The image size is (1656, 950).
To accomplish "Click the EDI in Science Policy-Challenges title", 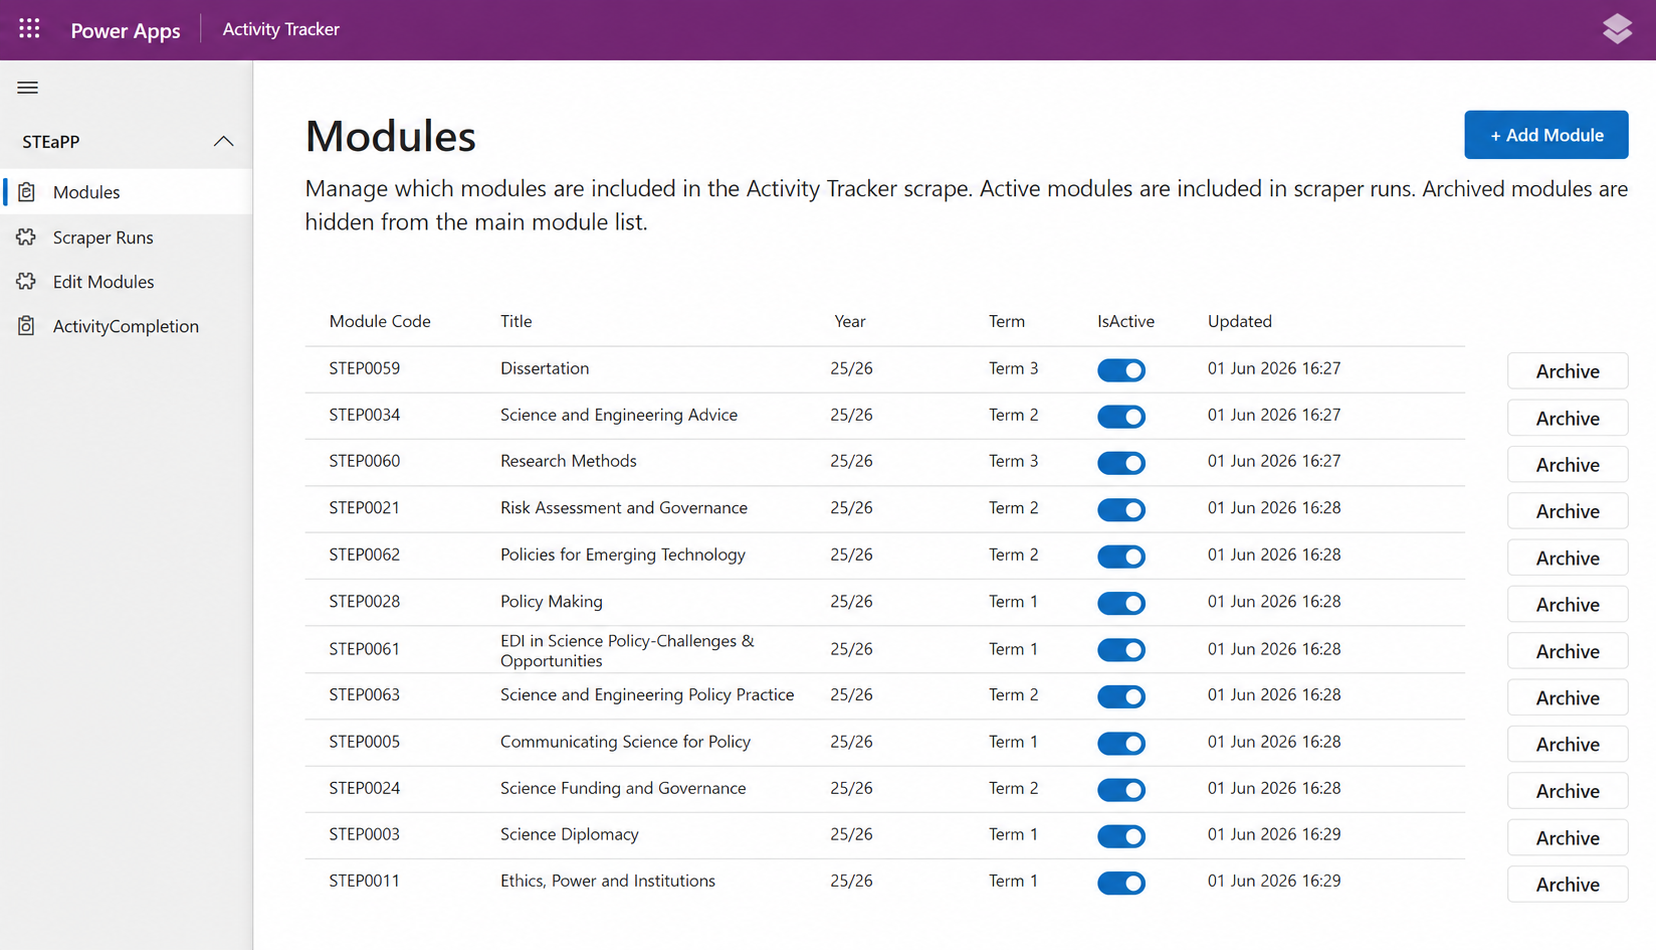I will click(x=627, y=650).
